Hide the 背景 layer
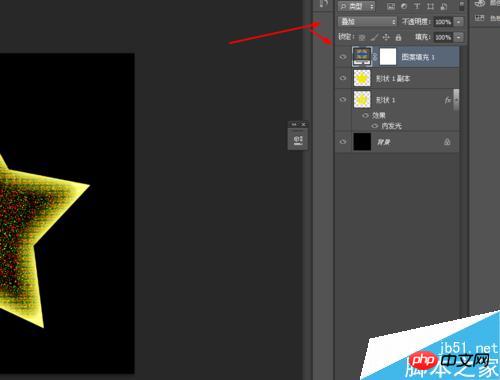 [343, 142]
